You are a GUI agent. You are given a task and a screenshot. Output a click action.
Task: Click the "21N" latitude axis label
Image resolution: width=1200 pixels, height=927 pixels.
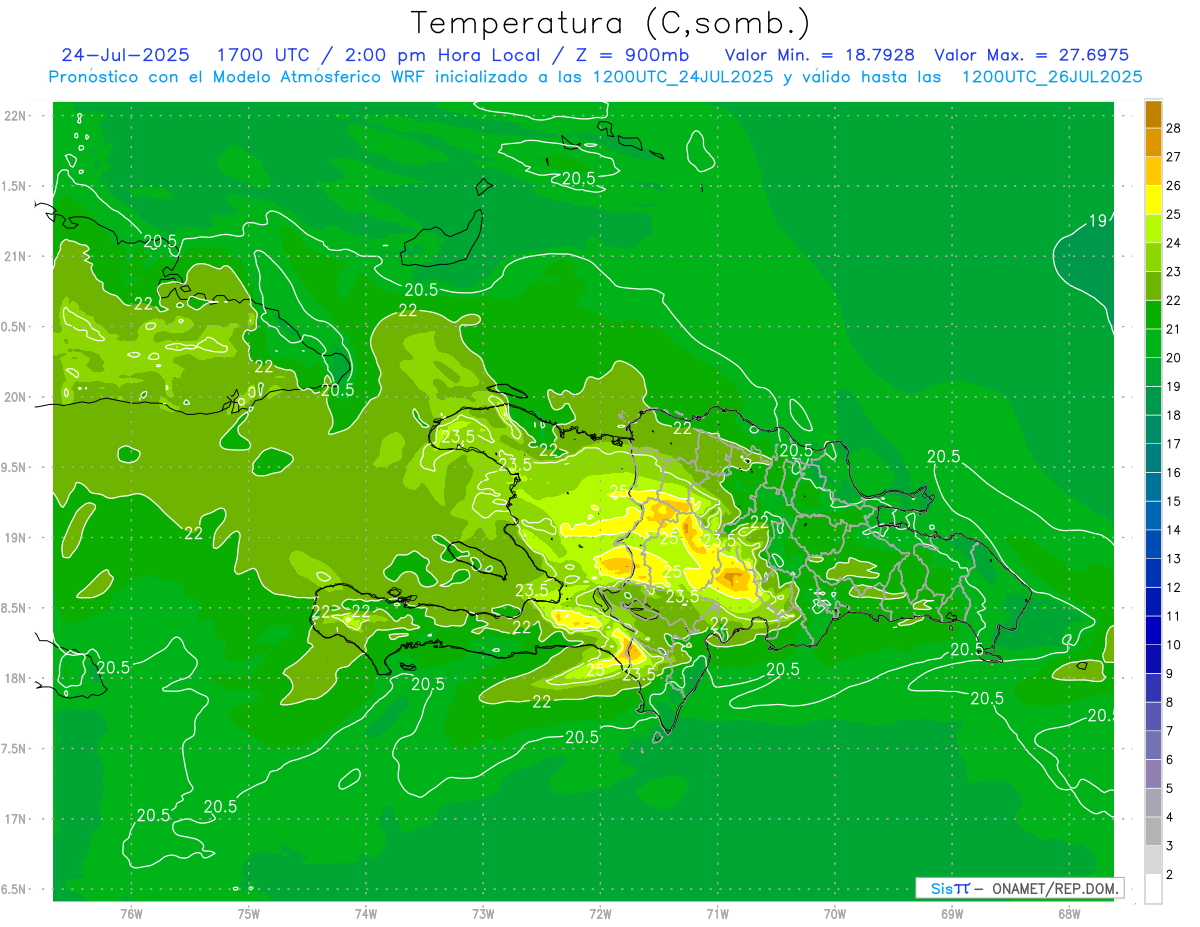(15, 257)
